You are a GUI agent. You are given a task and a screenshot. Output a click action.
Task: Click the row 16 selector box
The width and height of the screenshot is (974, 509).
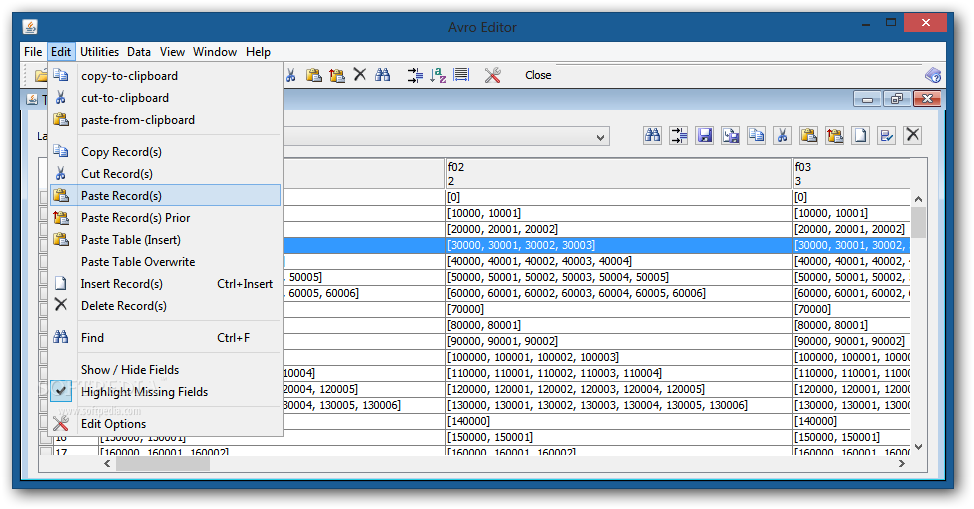45,438
